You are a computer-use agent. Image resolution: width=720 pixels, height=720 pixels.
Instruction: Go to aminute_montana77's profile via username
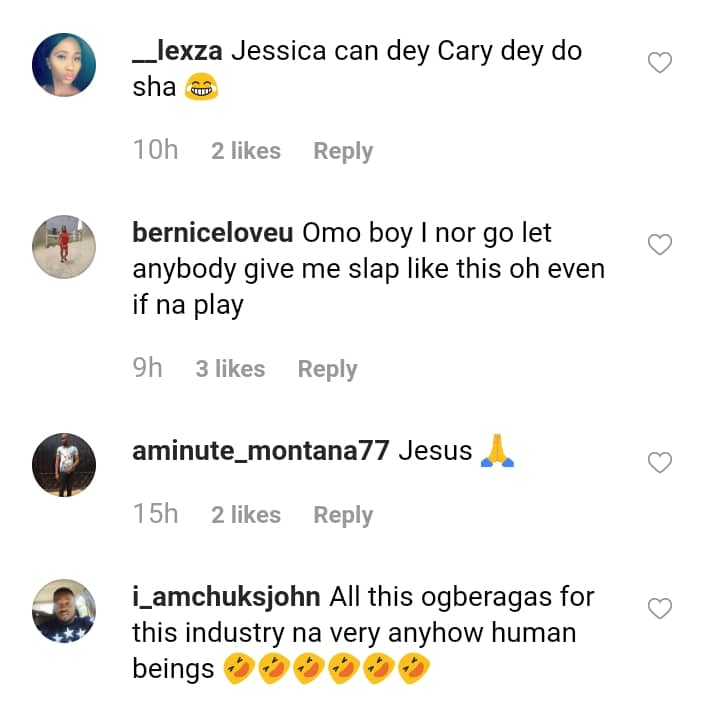pos(260,451)
